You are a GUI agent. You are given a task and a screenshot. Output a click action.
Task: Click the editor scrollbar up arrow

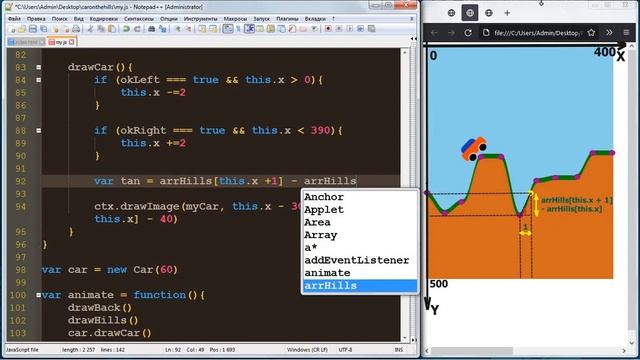pyautogui.click(x=405, y=52)
